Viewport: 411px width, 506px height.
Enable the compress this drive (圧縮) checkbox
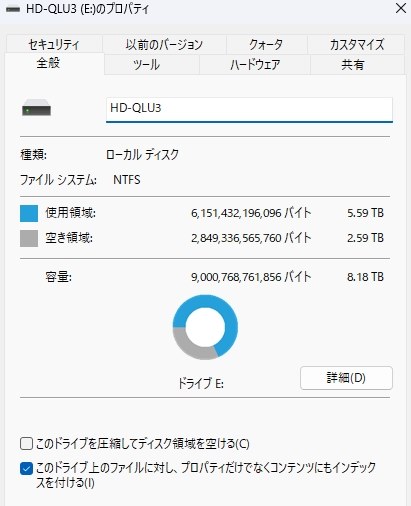tap(26, 444)
